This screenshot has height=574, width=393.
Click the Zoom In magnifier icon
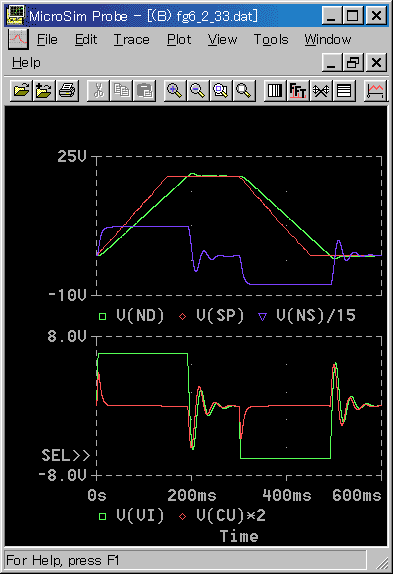(175, 90)
